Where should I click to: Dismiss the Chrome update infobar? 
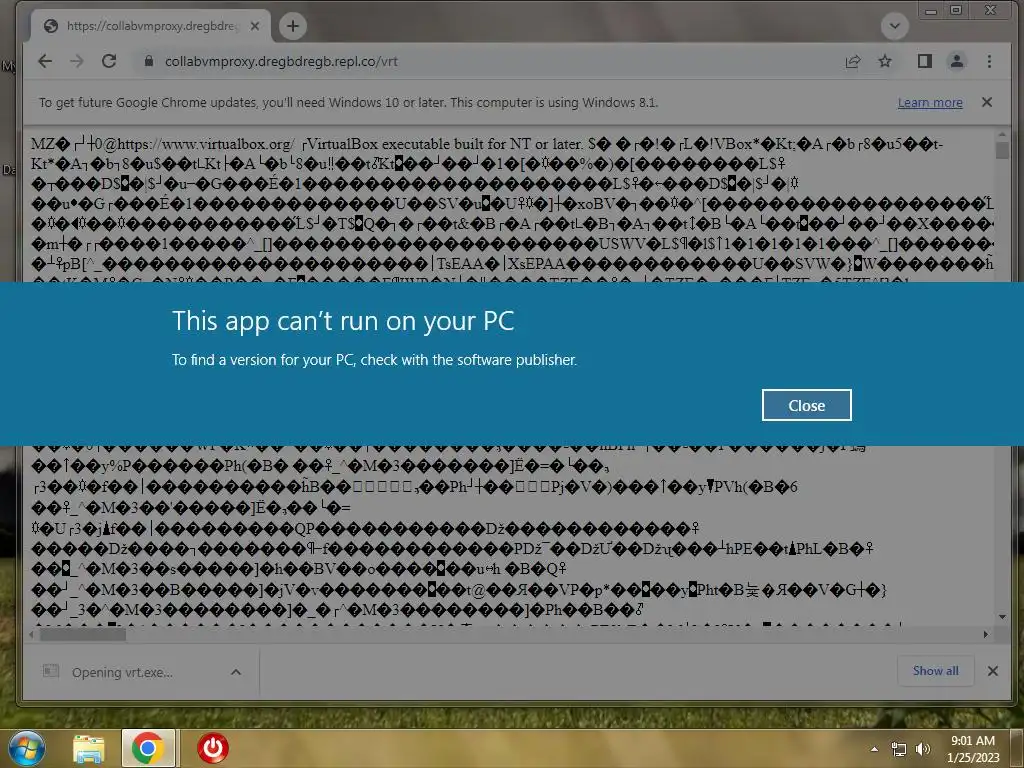[x=987, y=102]
